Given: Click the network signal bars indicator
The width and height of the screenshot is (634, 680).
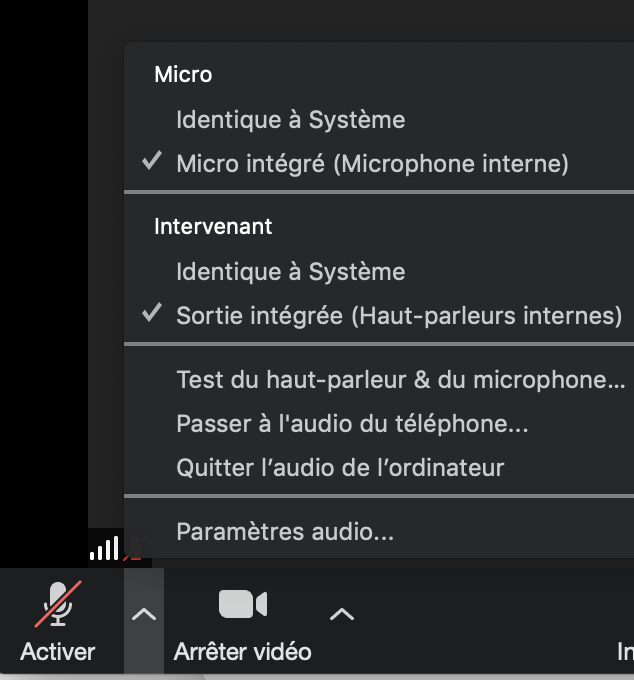Looking at the screenshot, I should (104, 548).
